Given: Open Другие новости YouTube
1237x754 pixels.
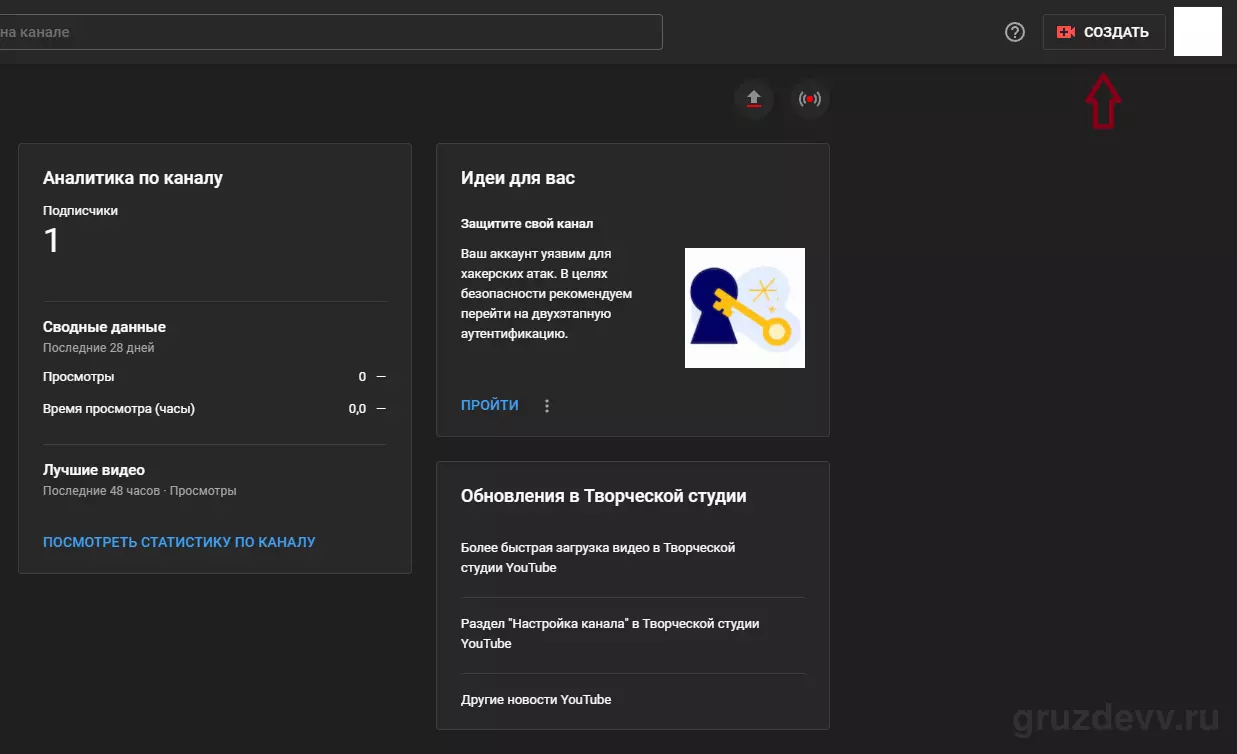Looking at the screenshot, I should point(536,699).
